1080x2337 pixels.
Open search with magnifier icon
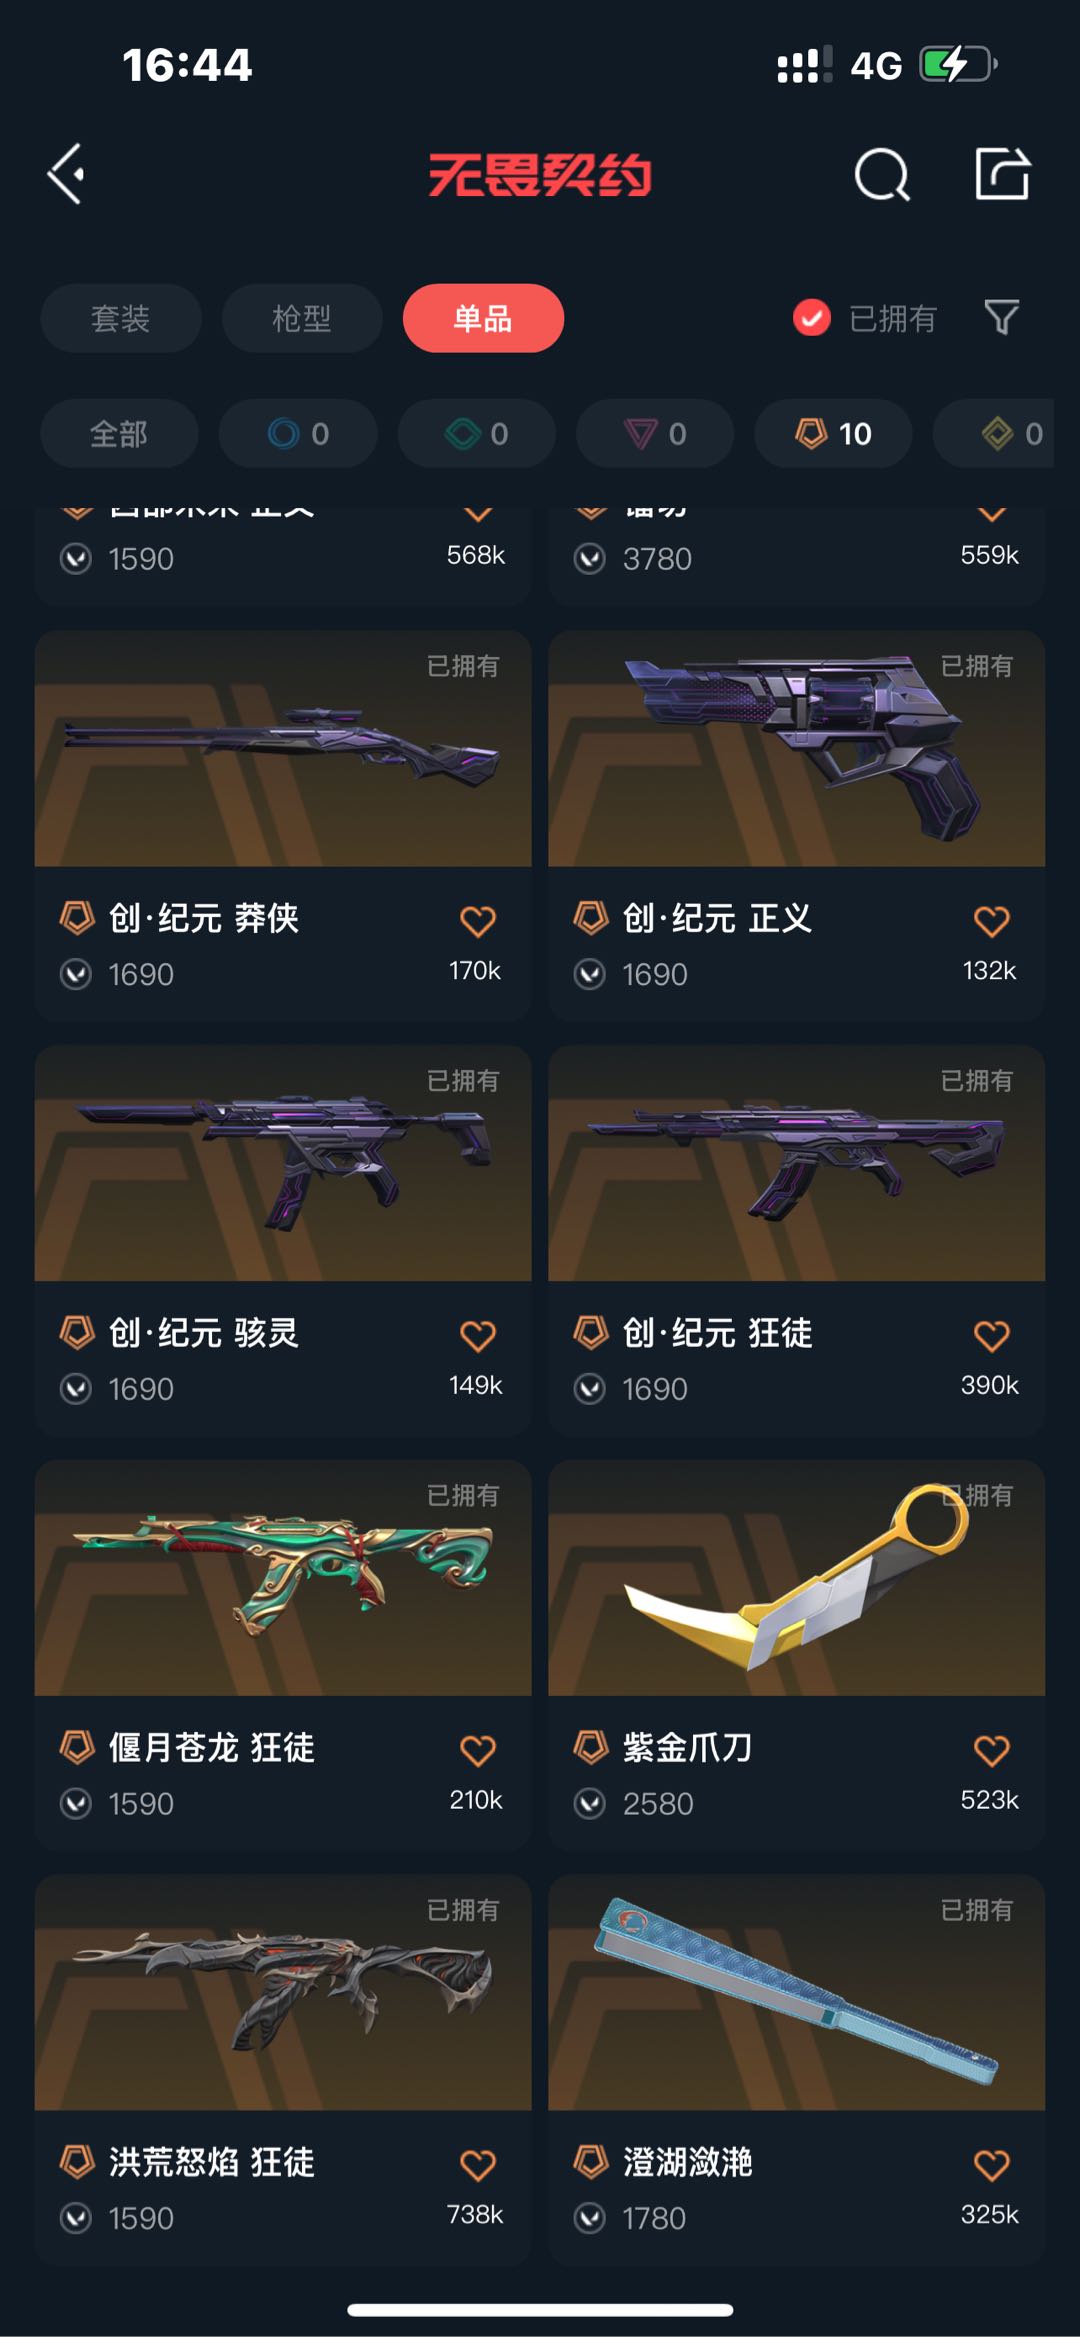pos(882,175)
